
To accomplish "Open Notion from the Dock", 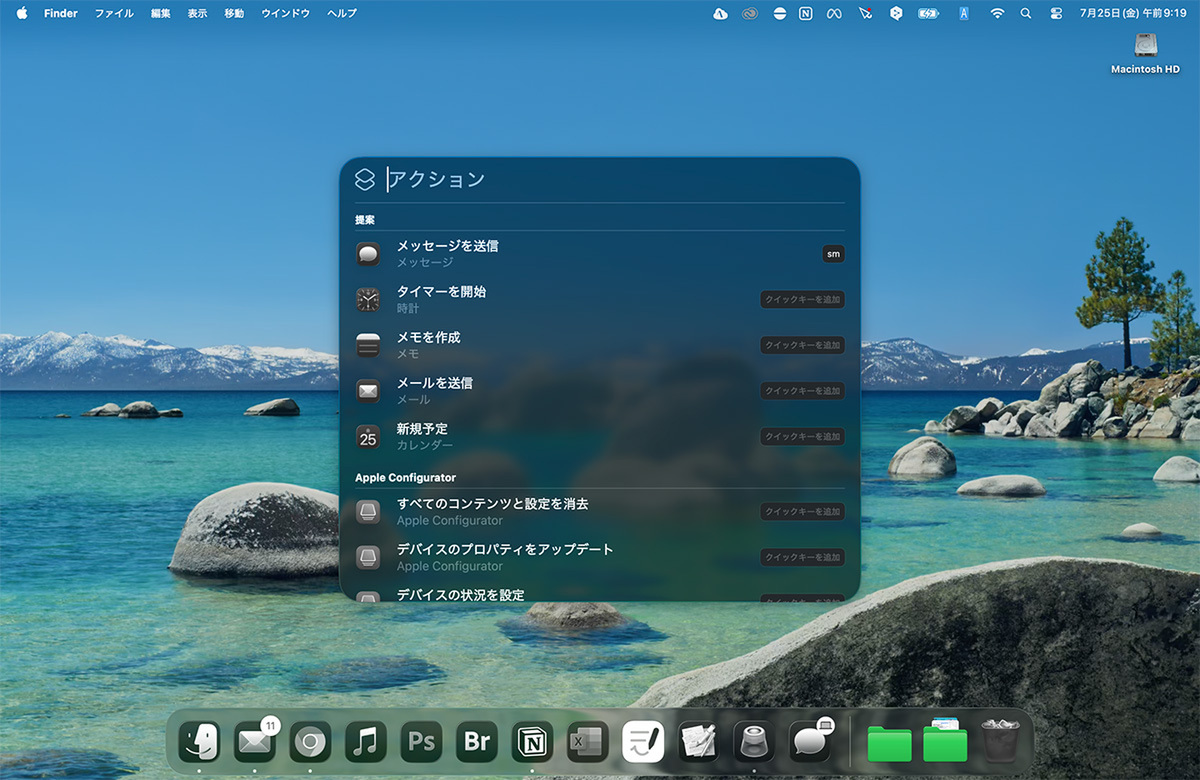I will [x=532, y=742].
